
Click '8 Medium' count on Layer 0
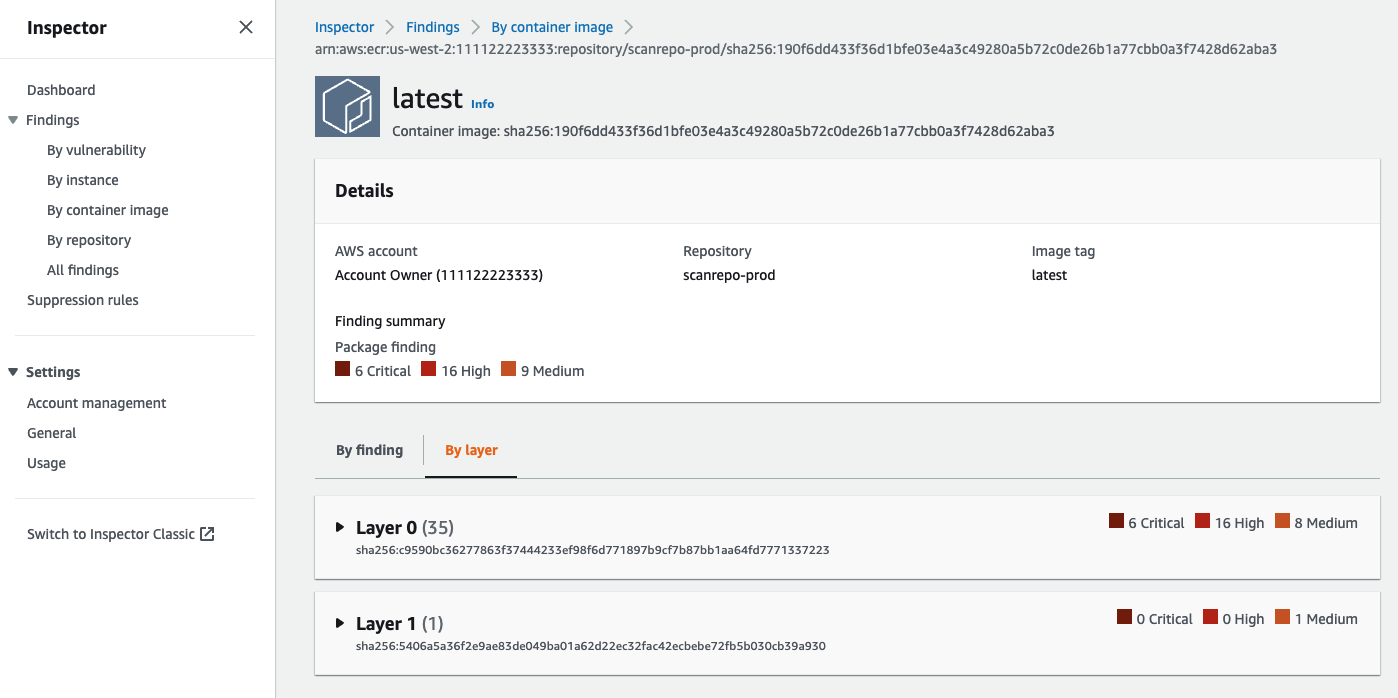pos(1326,523)
